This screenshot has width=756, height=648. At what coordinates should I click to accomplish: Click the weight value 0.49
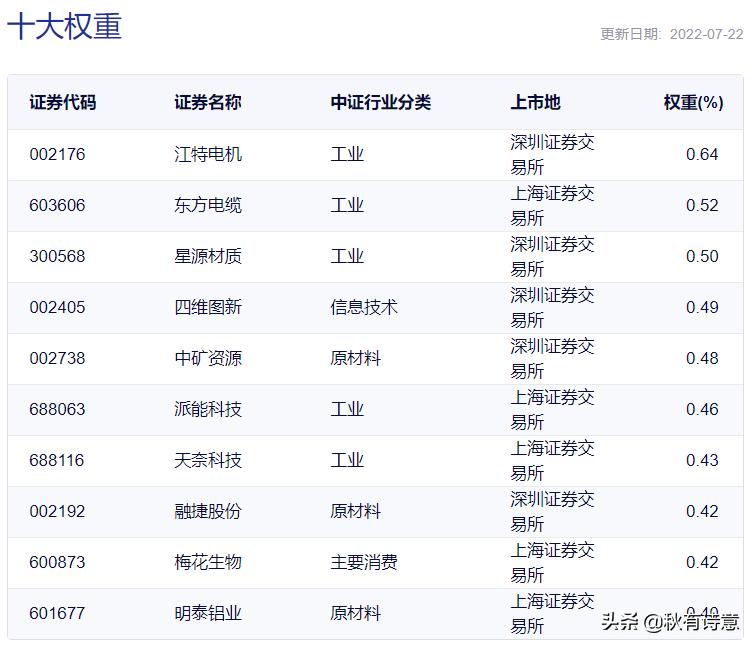click(702, 308)
